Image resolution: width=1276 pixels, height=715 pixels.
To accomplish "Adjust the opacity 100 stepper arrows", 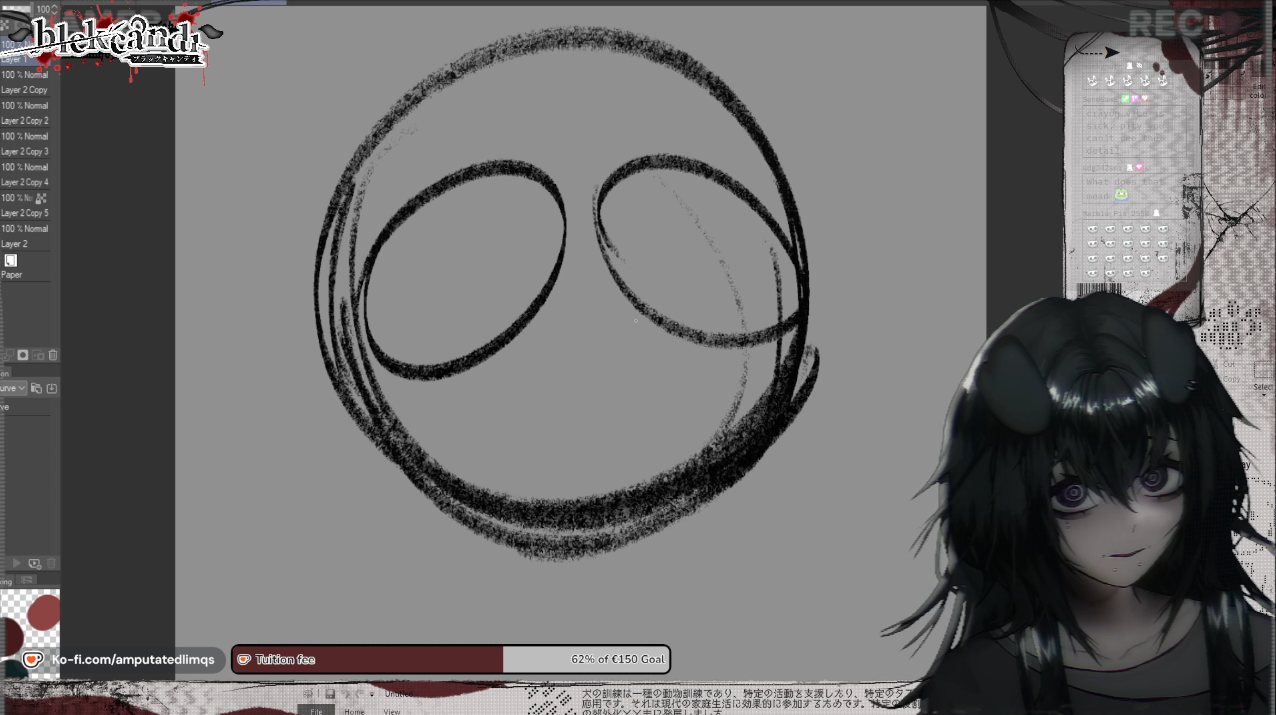I will (54, 9).
